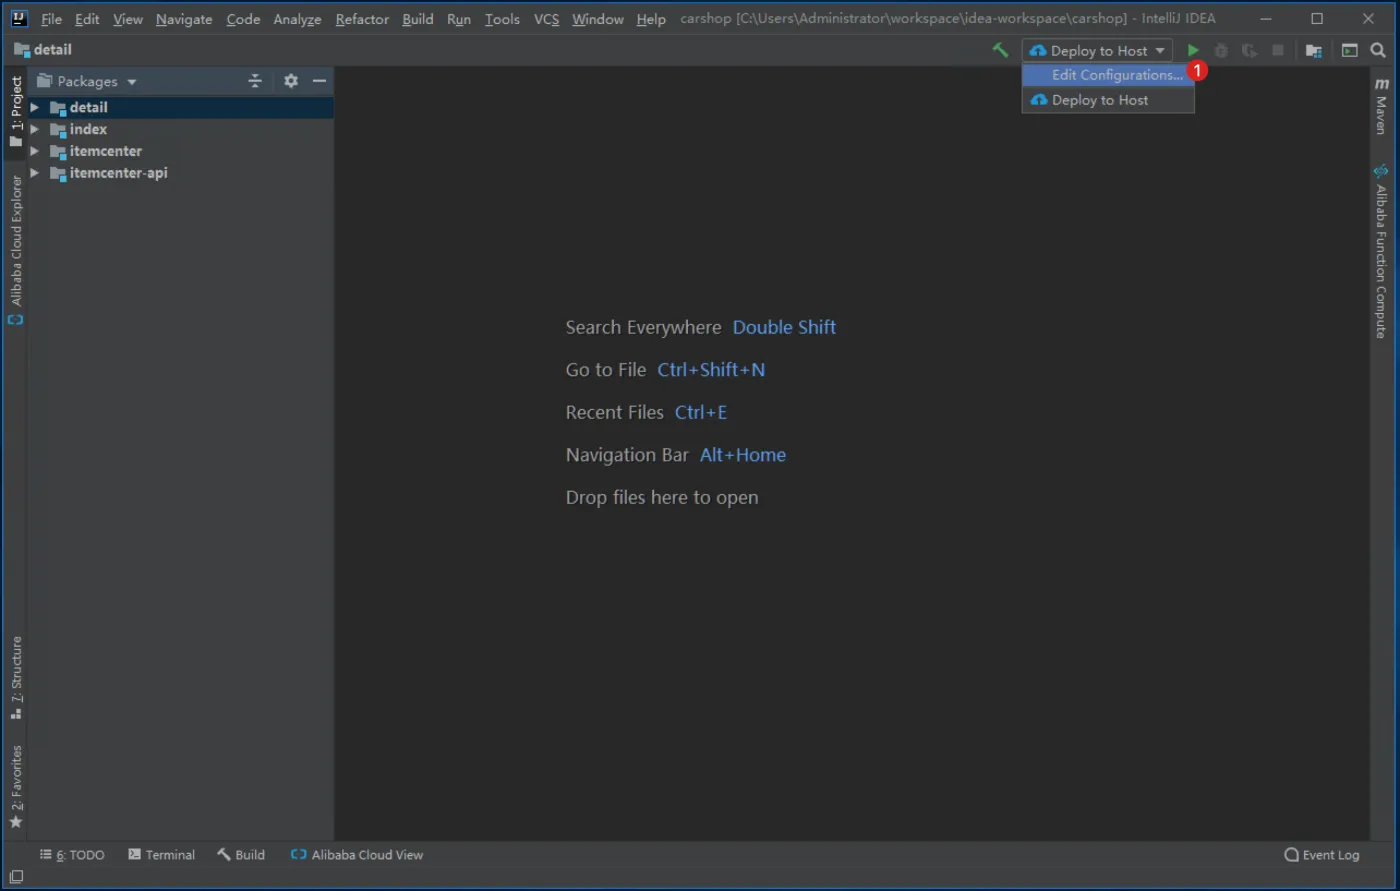
Task: Open the Navigate menu
Action: coord(184,19)
